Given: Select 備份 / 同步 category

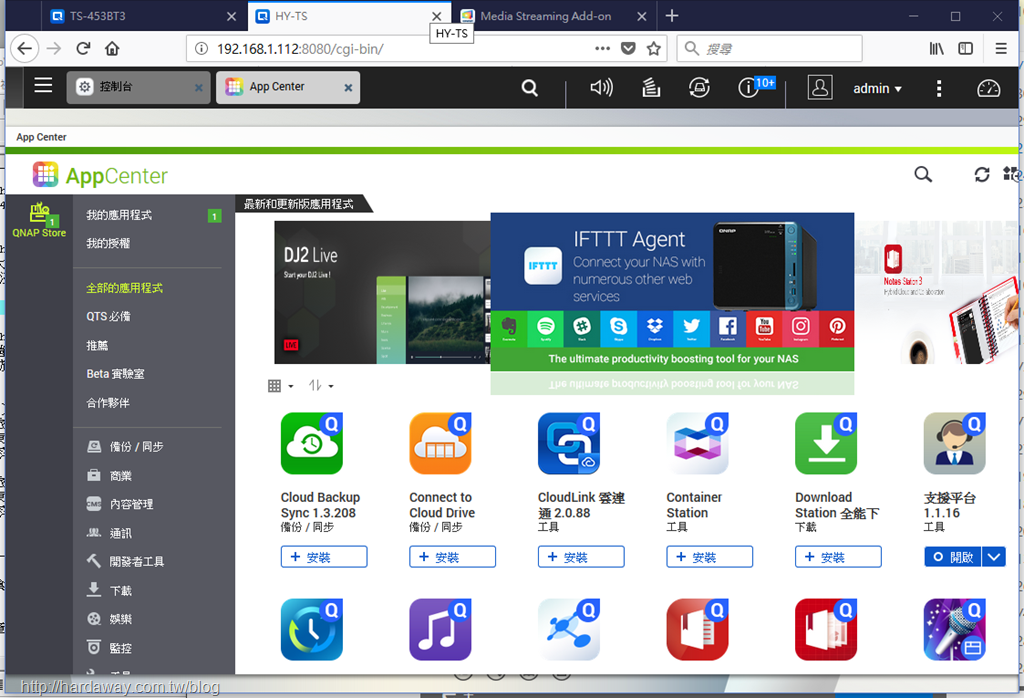Looking at the screenshot, I should coord(125,447).
